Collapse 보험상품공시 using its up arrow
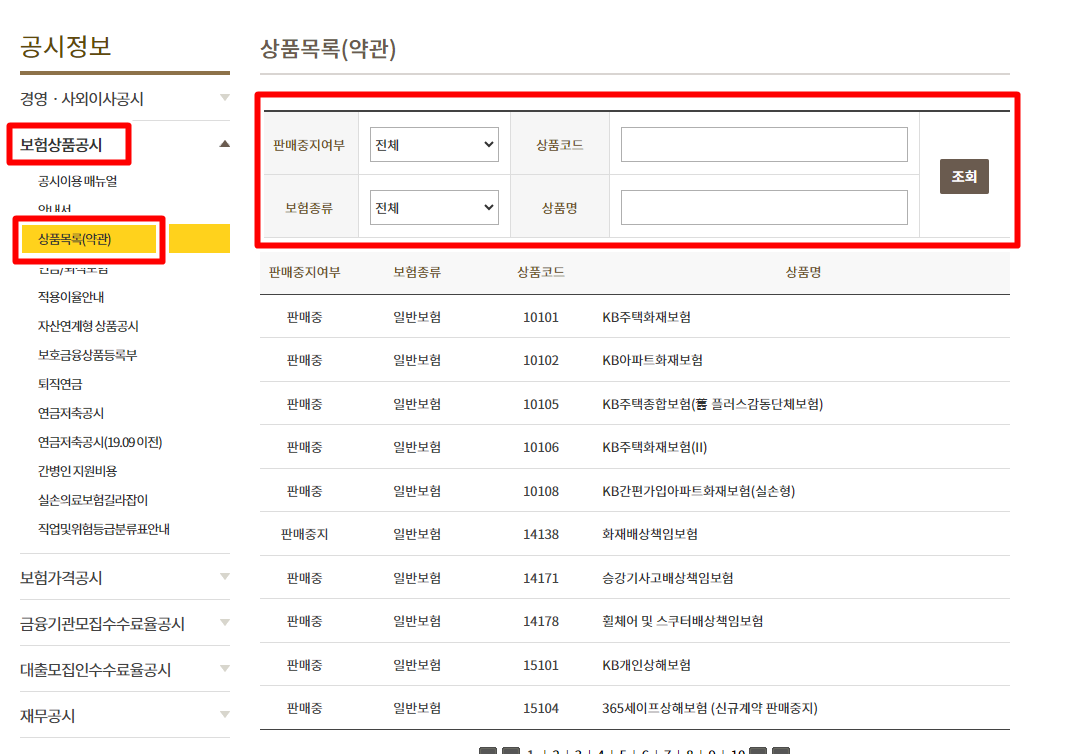This screenshot has height=754, width=1084. [225, 144]
